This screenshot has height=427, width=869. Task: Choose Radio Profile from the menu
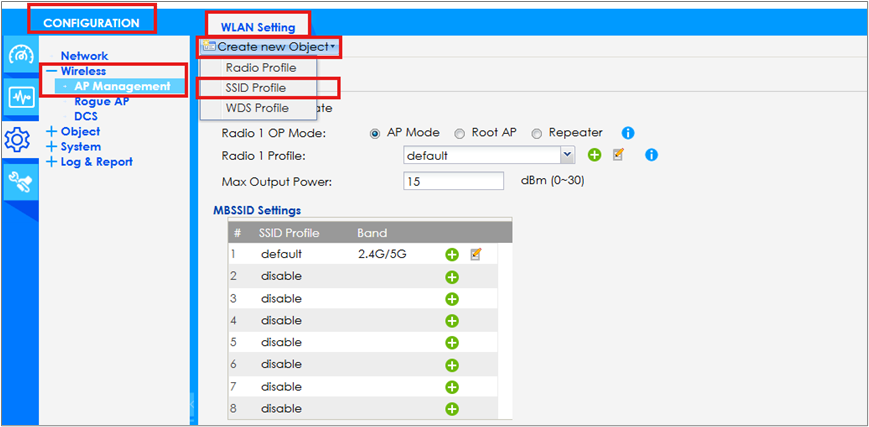(x=260, y=68)
